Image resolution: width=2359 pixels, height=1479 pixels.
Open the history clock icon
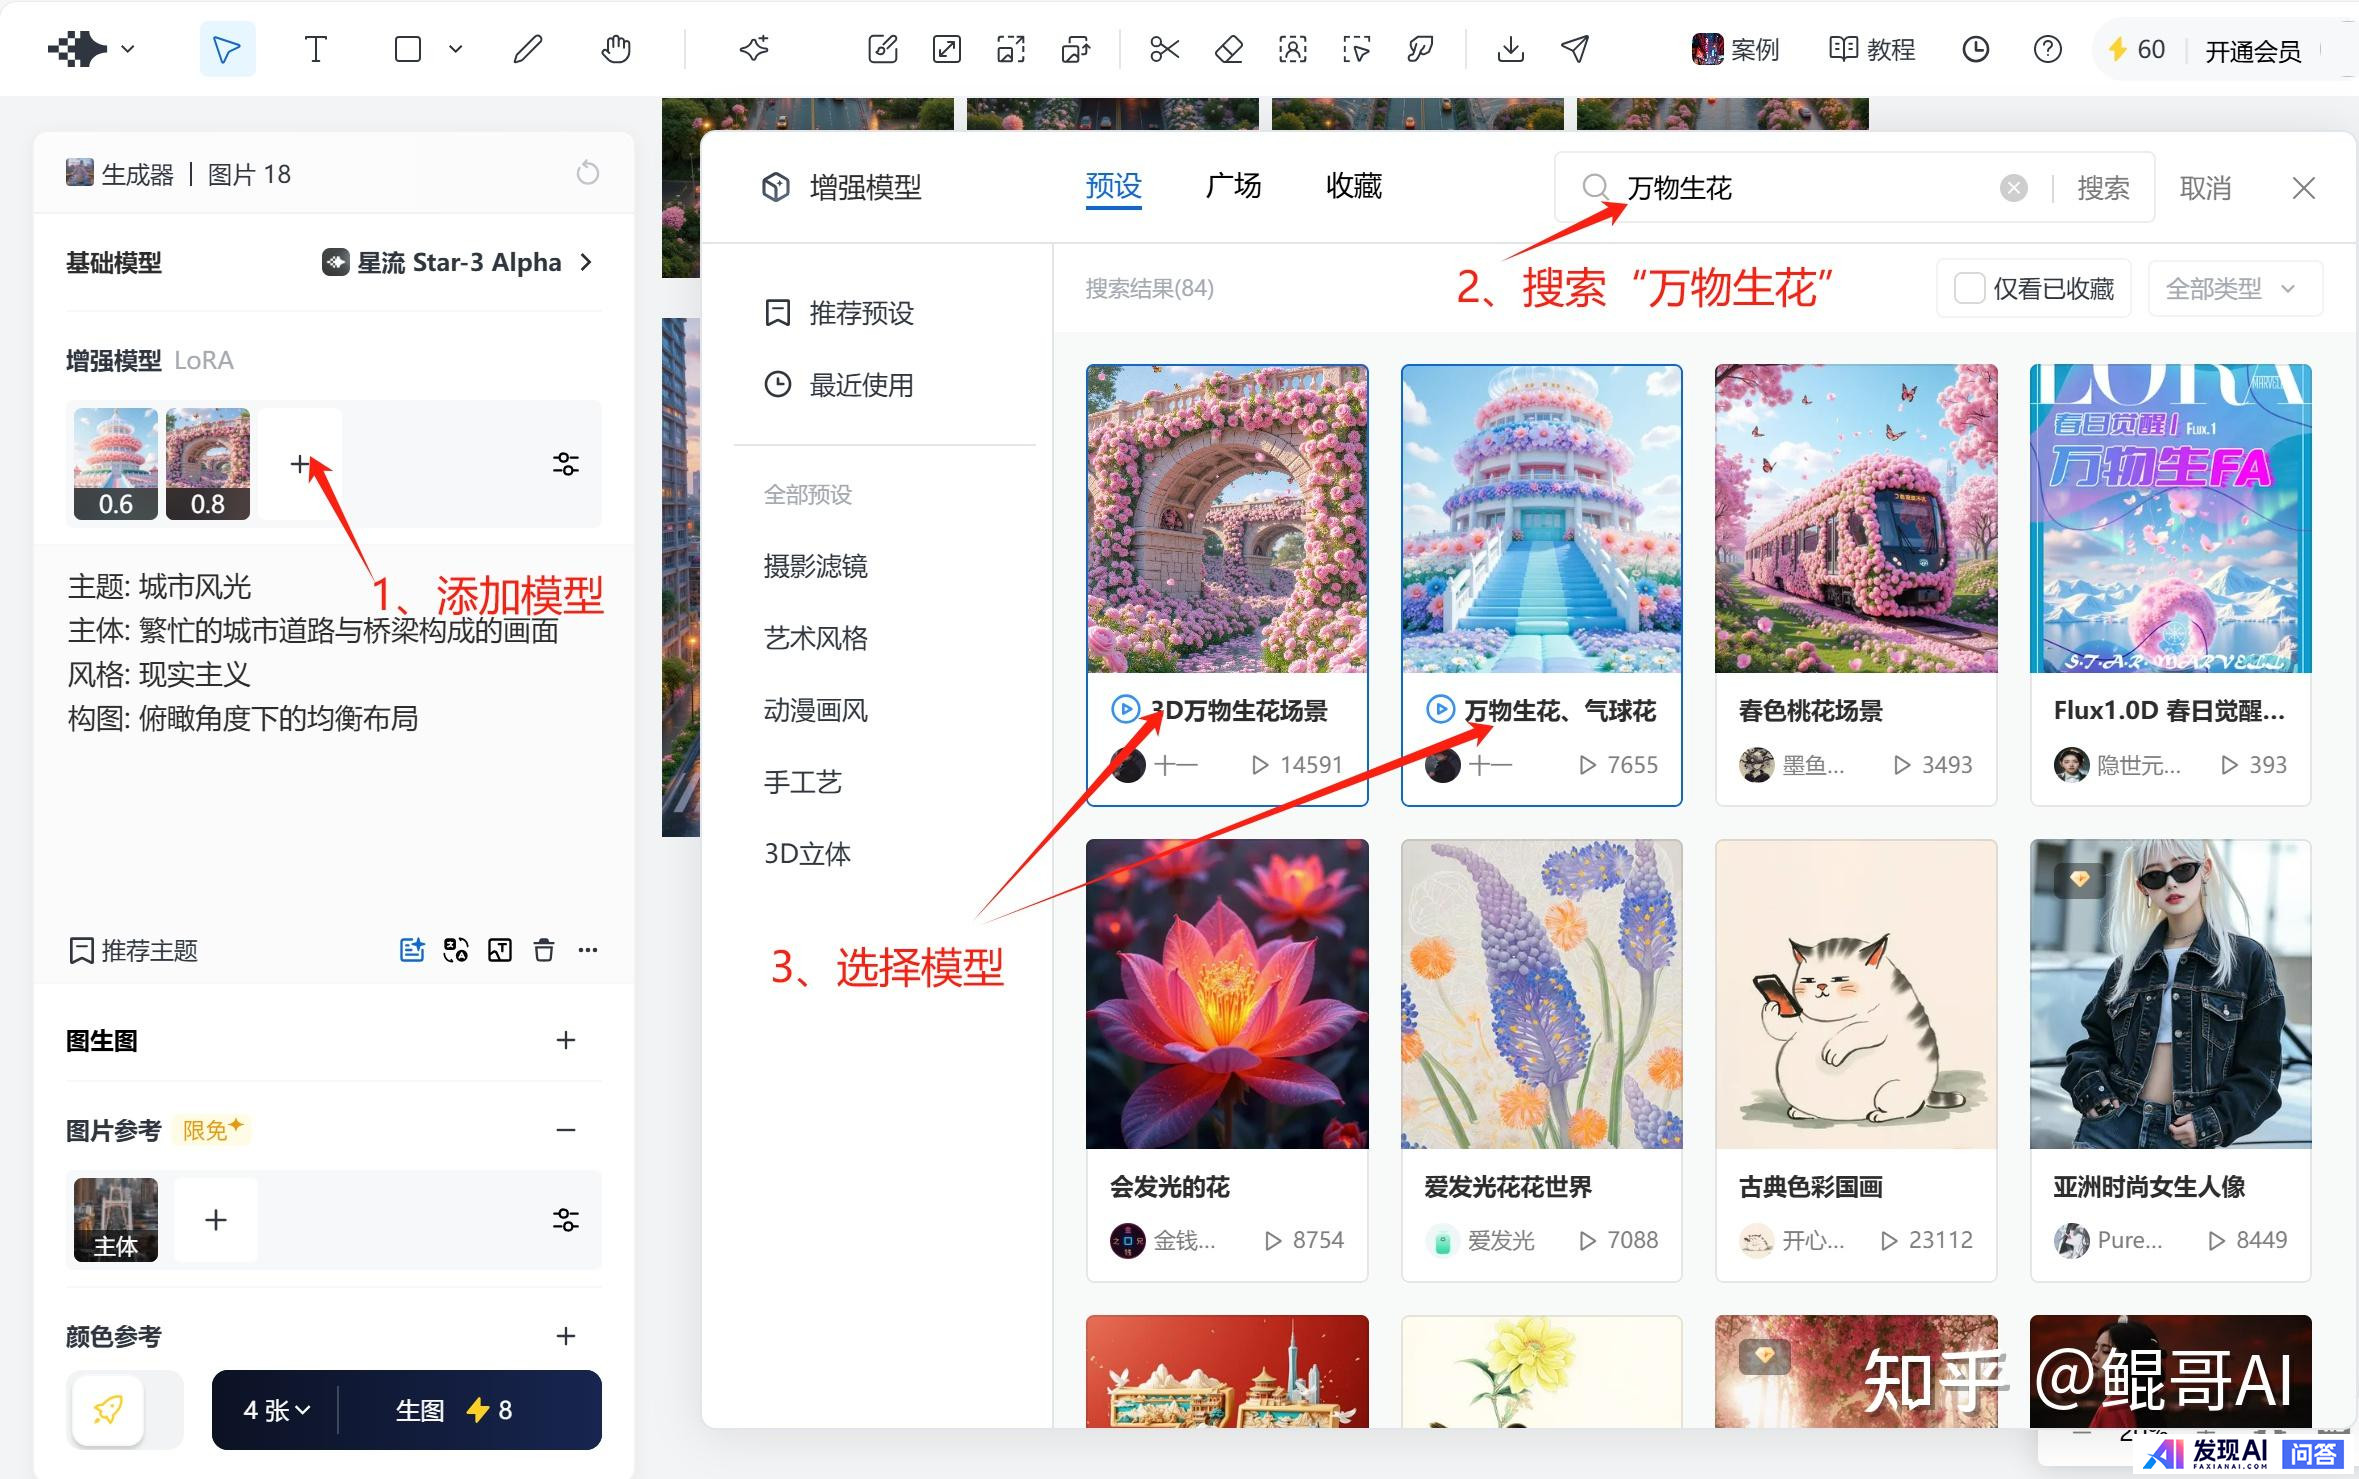tap(1975, 49)
